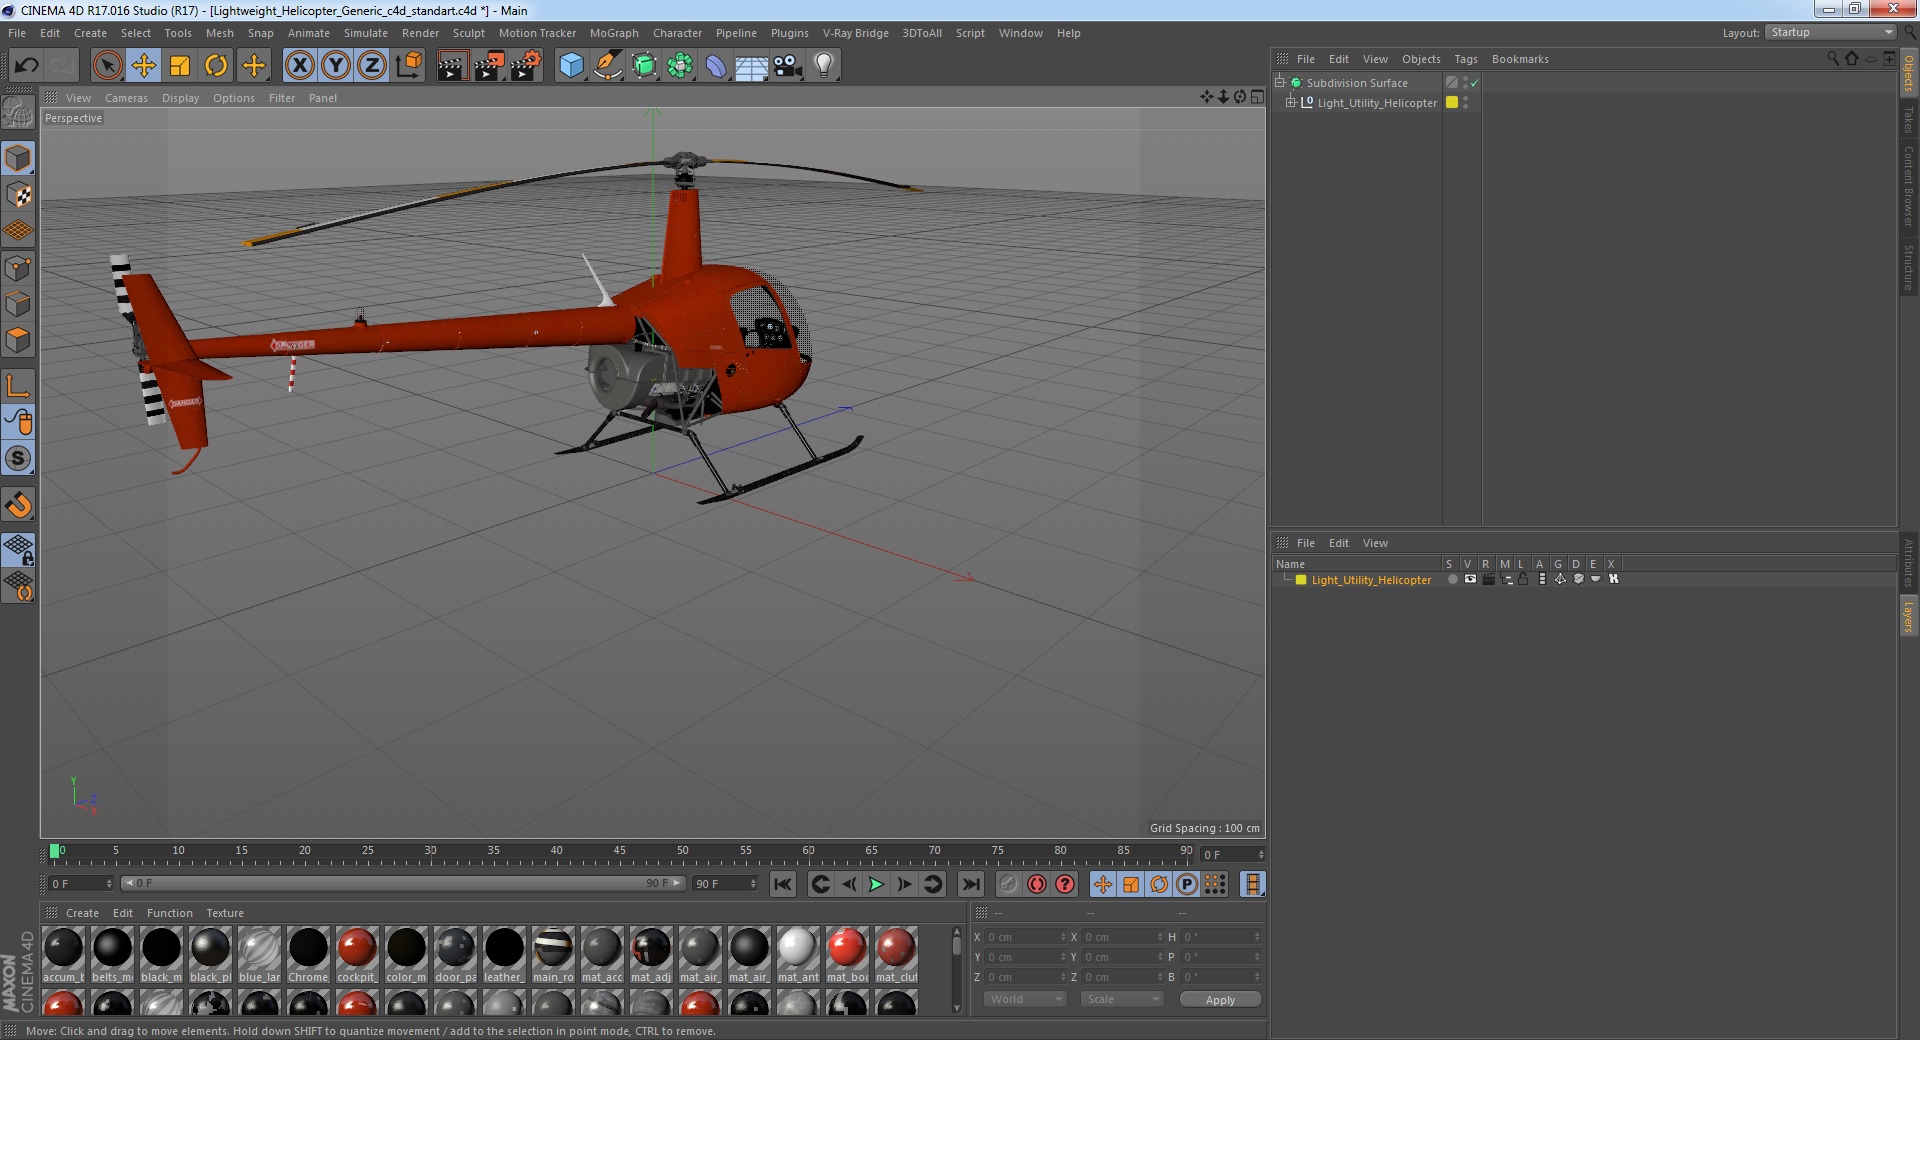Screen dimensions: 1920x1158
Task: Select the Rotate tool icon
Action: pos(216,66)
